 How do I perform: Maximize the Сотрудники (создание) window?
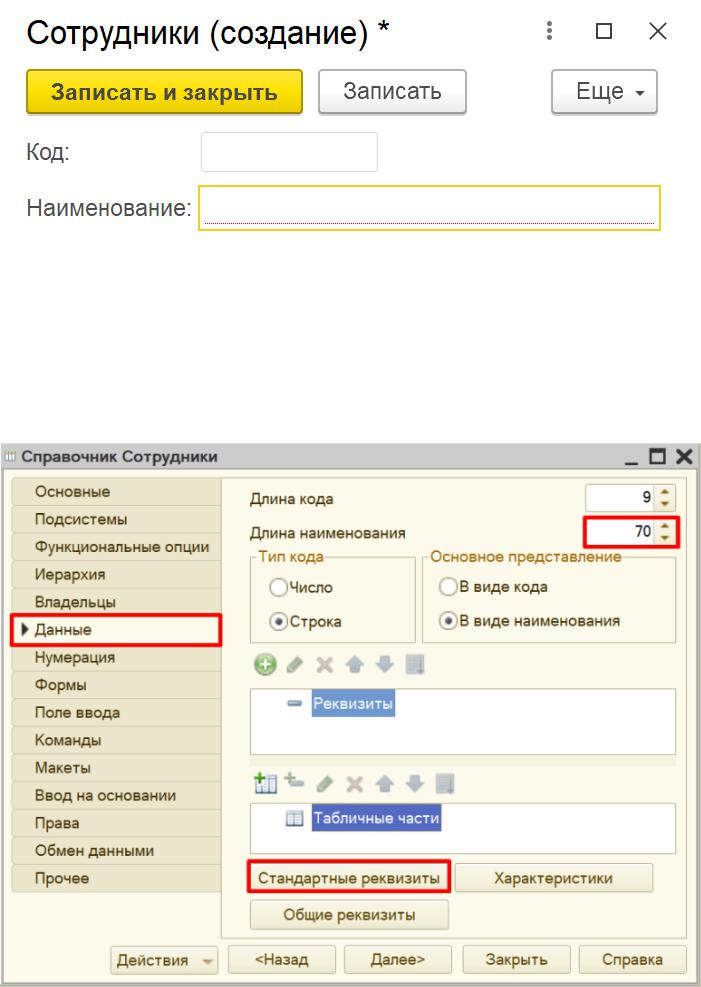point(604,31)
